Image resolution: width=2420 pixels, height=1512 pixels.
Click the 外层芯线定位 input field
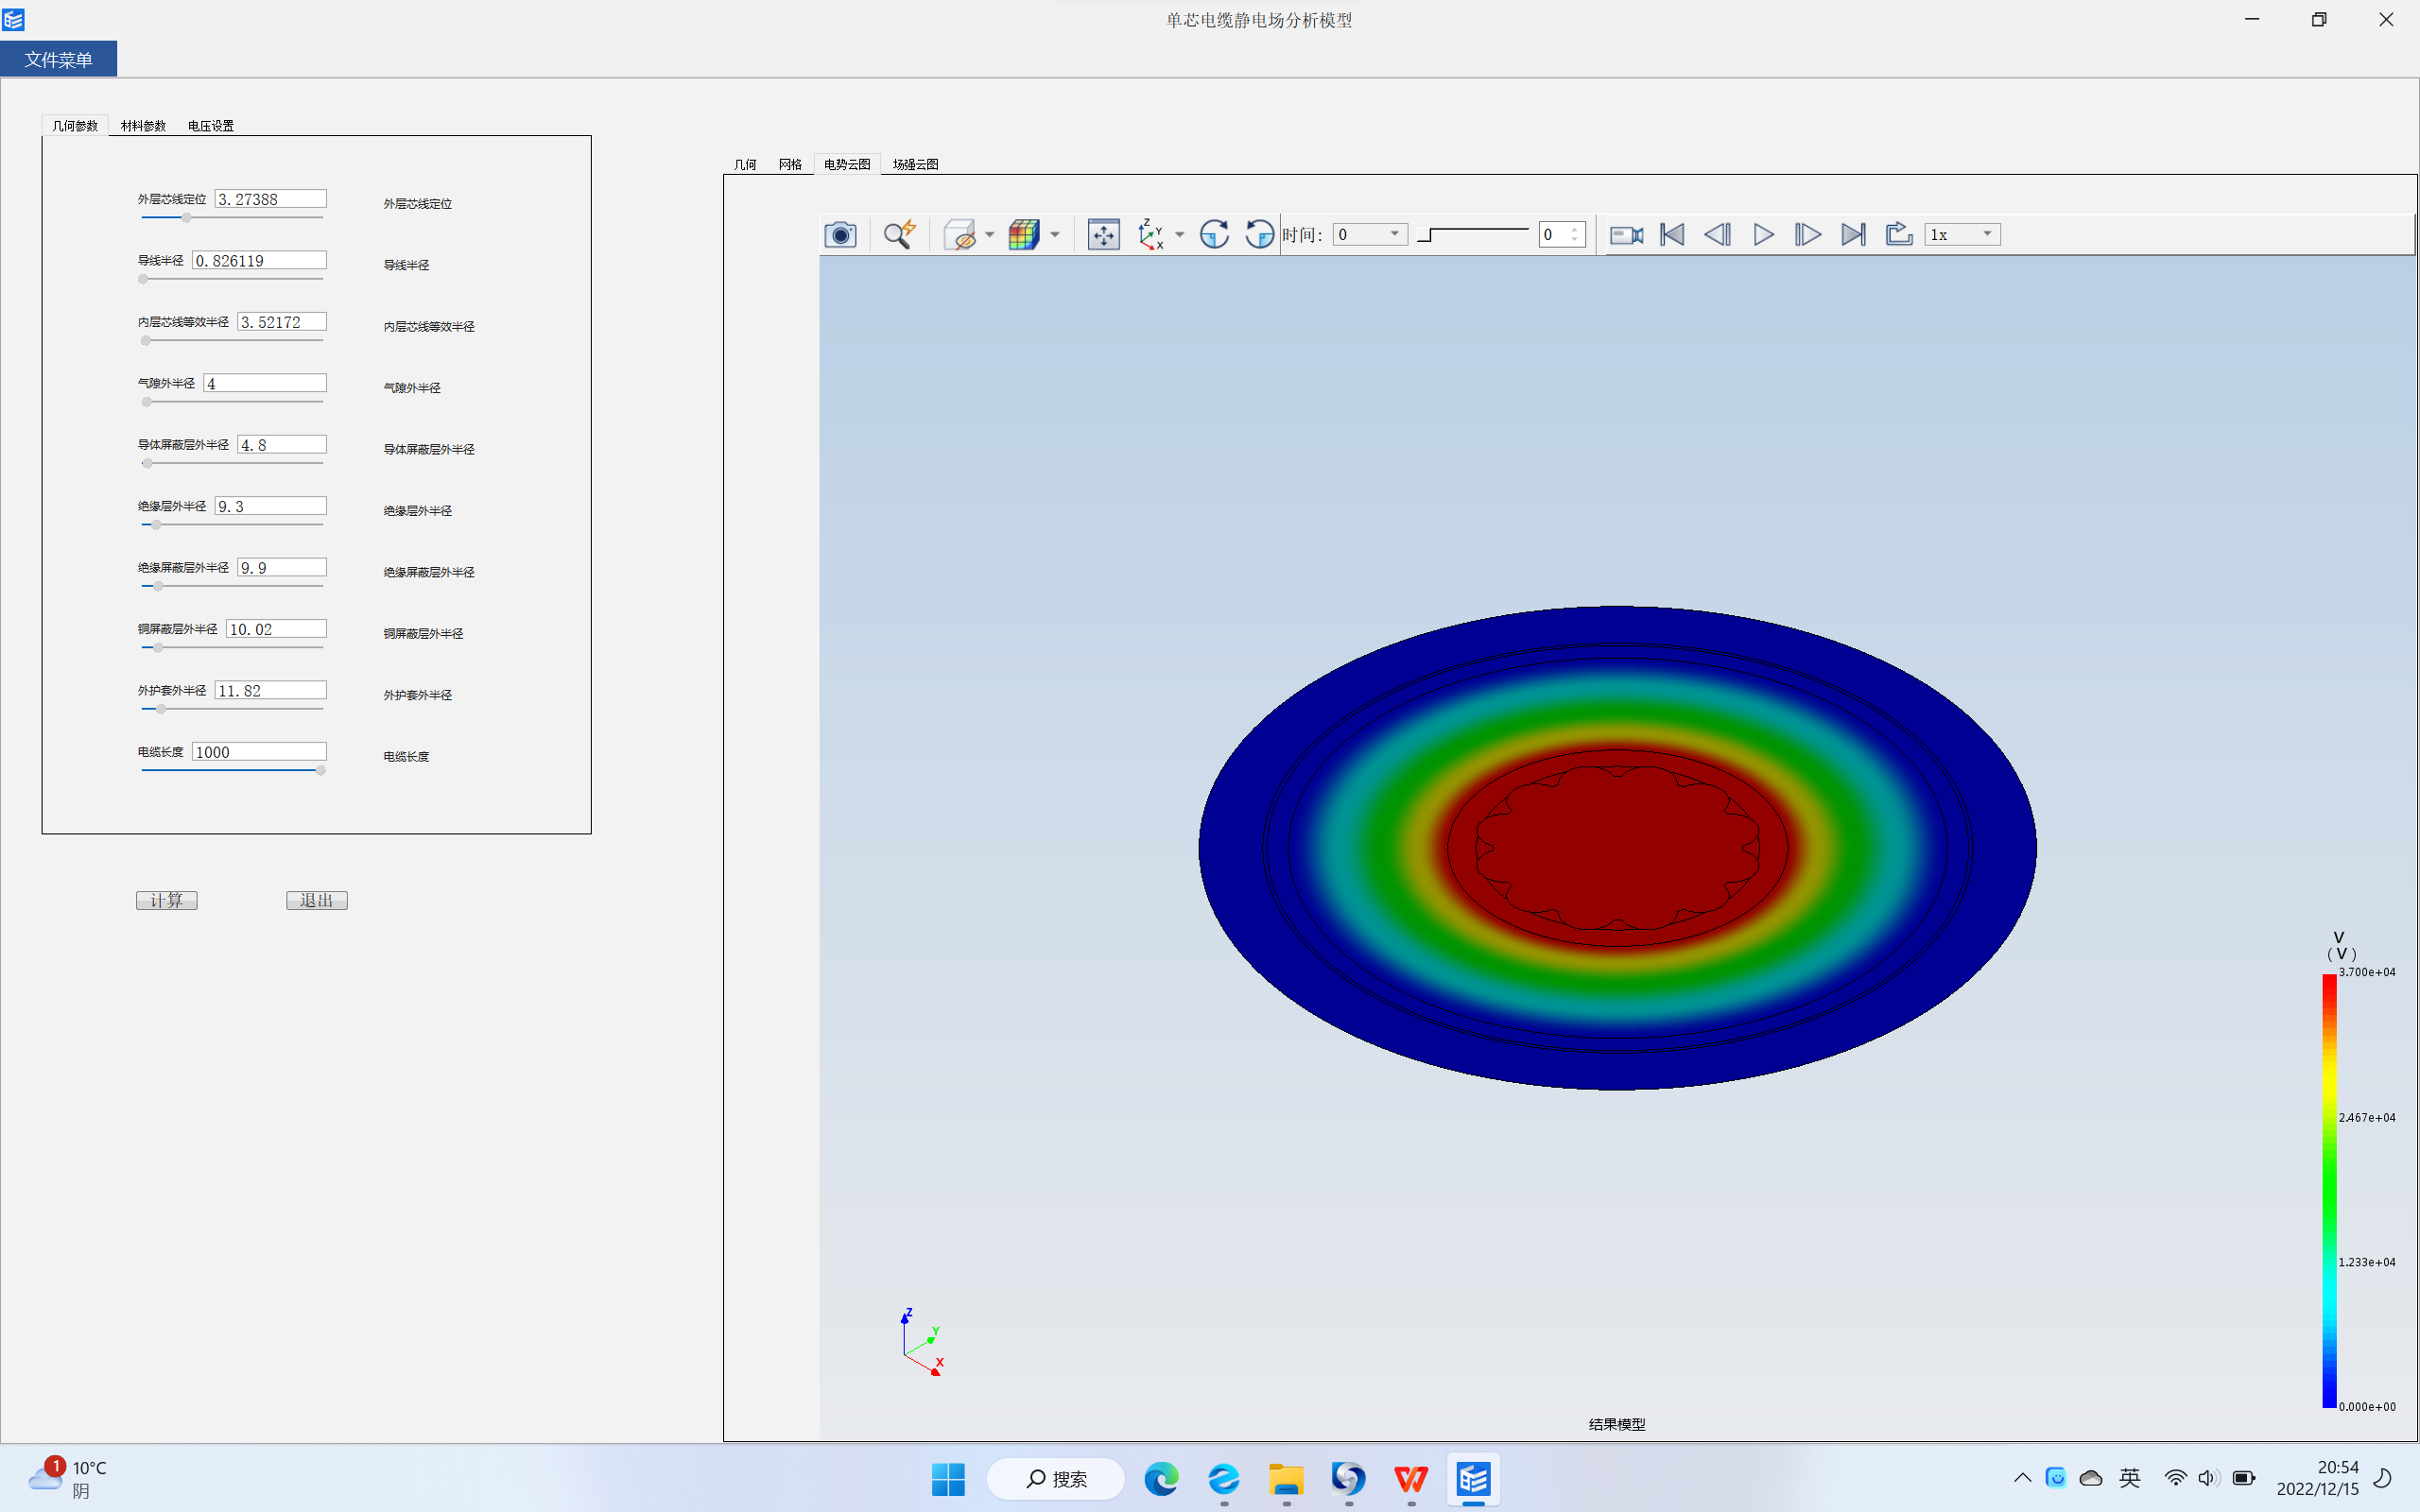(x=270, y=199)
